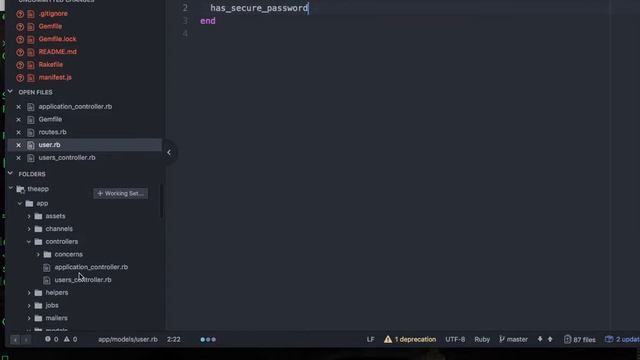This screenshot has width=640, height=360.
Task: Collapse the sidebar with the arrow handle
Action: click(169, 152)
